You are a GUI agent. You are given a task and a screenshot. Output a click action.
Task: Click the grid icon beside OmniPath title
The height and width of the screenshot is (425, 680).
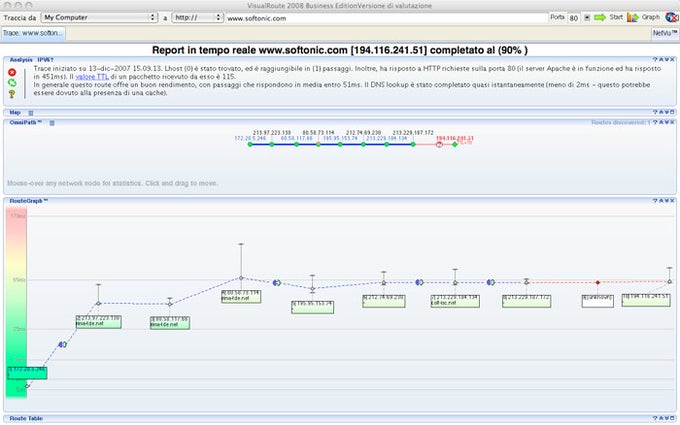point(52,123)
